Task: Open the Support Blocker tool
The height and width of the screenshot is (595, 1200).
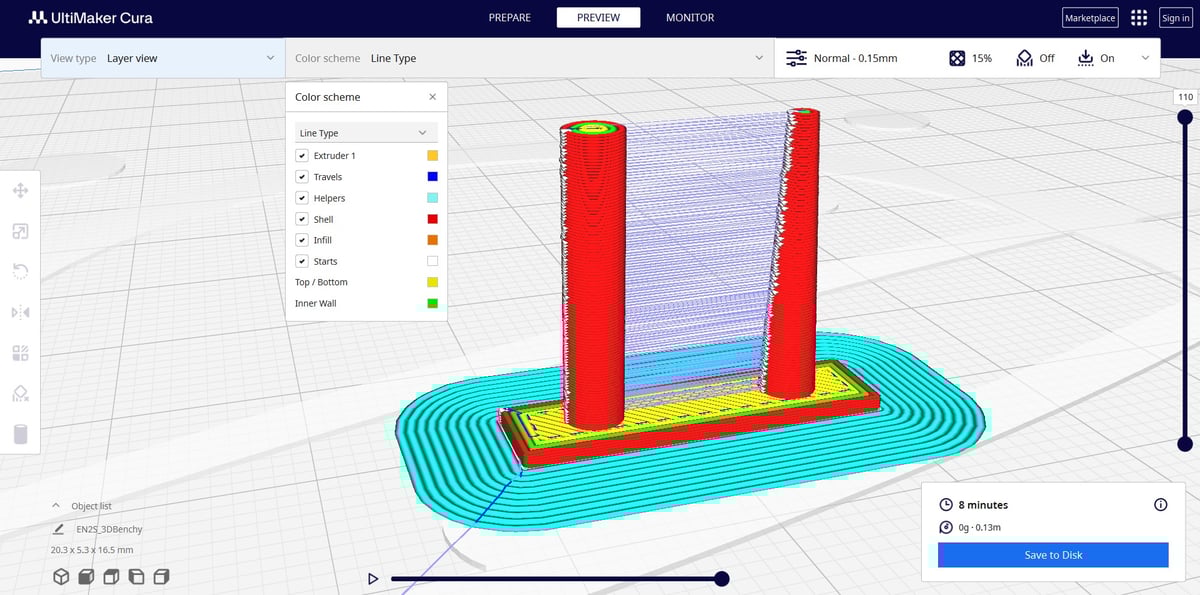Action: 20,393
